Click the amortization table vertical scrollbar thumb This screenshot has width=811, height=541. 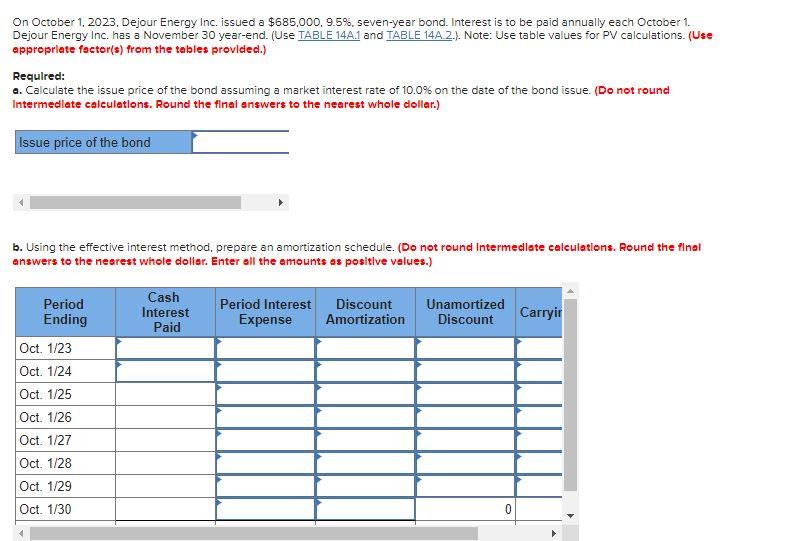tap(570, 395)
